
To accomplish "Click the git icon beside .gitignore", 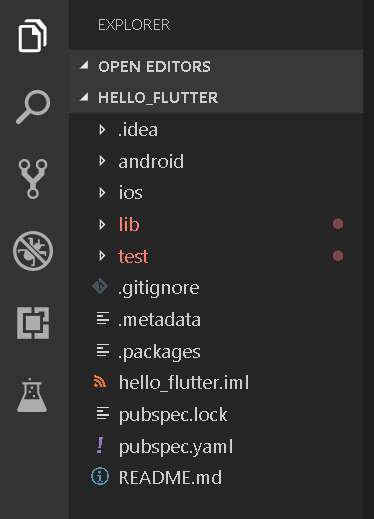I will [100, 287].
